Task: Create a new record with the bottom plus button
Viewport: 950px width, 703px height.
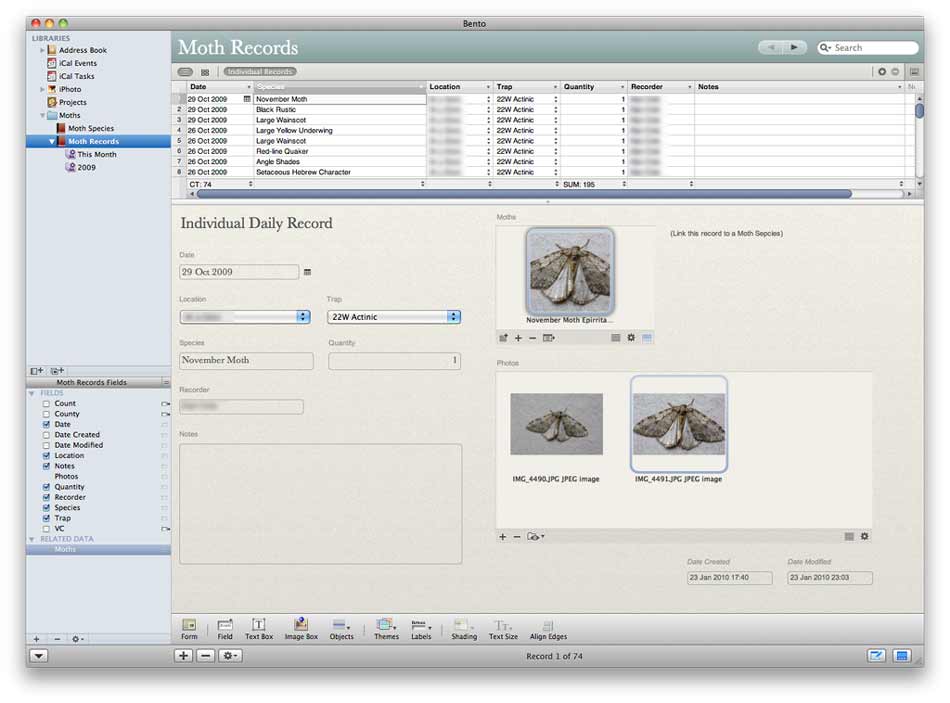Action: pyautogui.click(x=184, y=655)
